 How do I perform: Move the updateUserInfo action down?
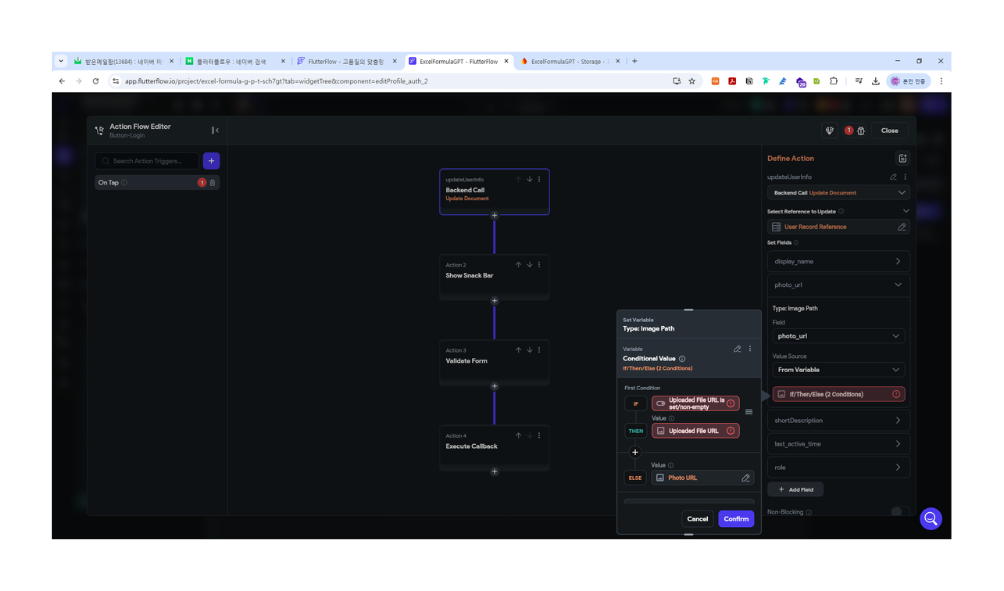tap(530, 179)
